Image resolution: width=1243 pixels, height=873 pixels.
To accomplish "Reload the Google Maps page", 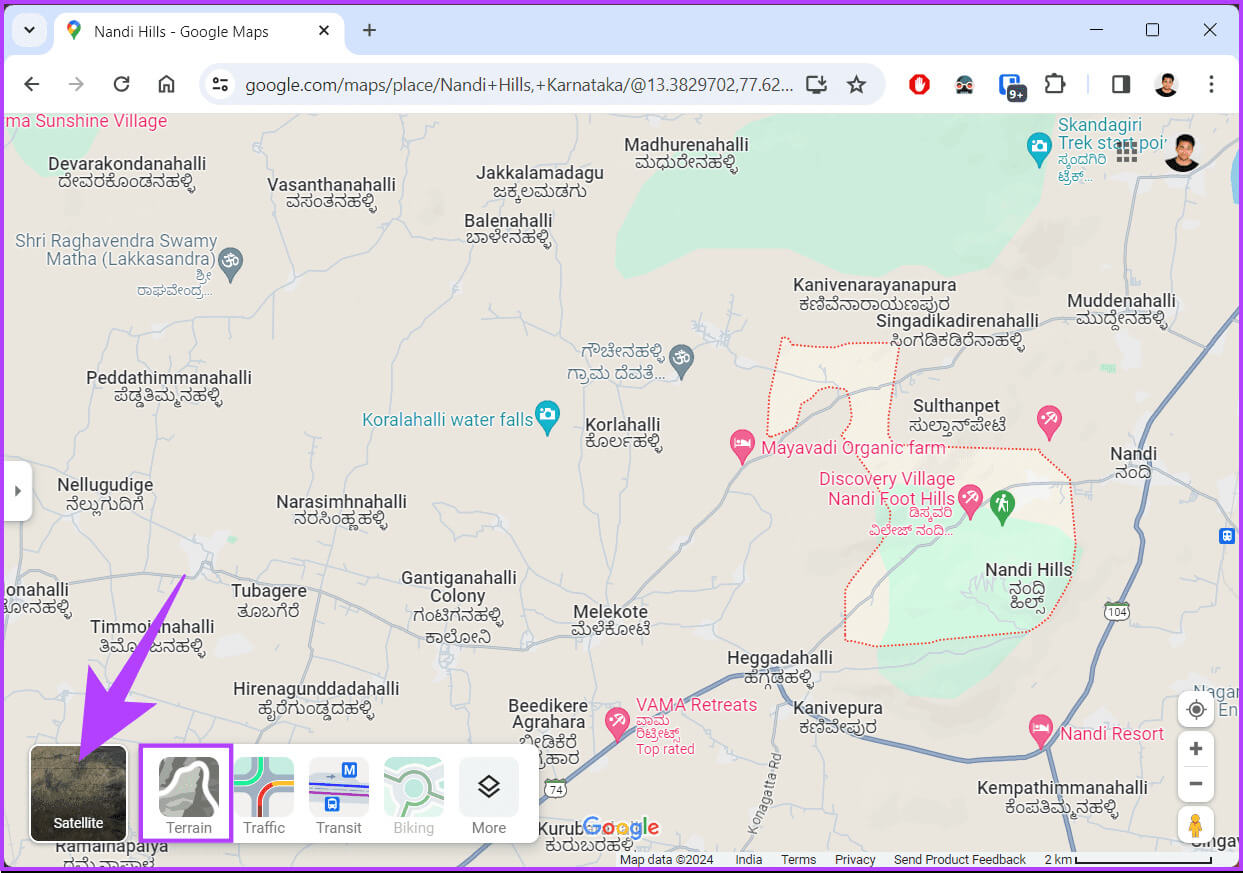I will pyautogui.click(x=121, y=84).
